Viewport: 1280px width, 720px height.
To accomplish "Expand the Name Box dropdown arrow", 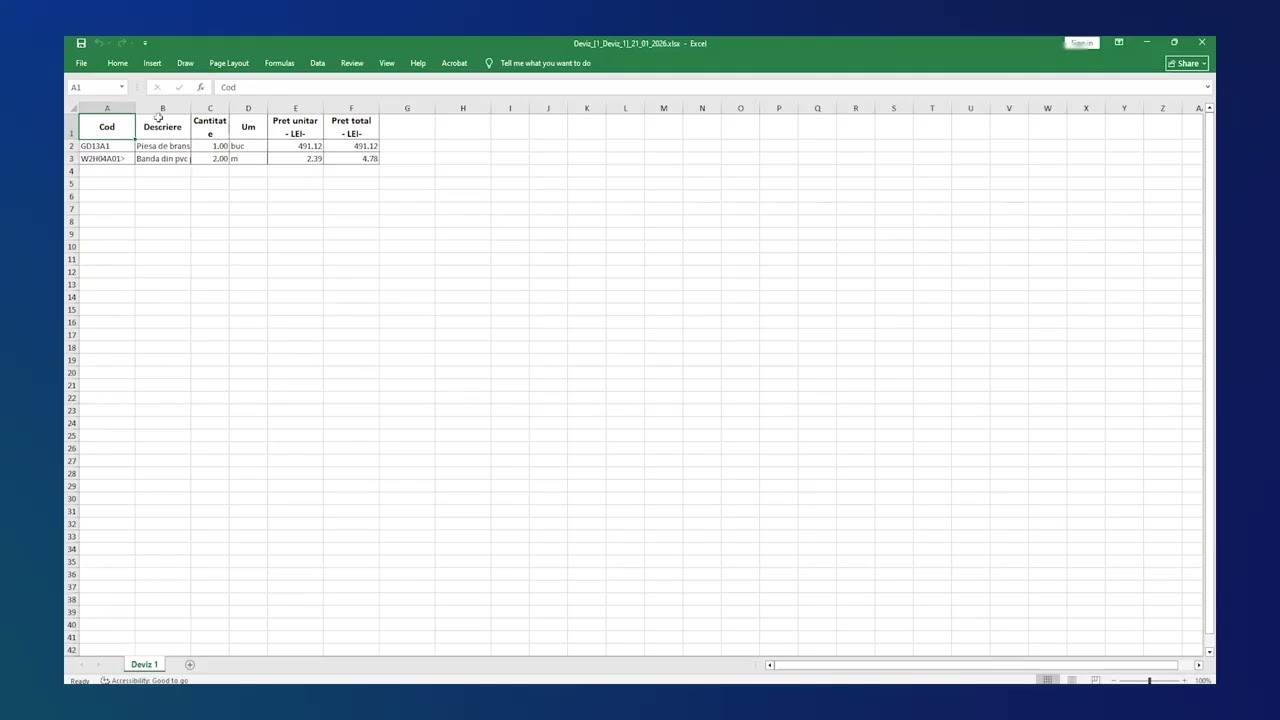I will [x=122, y=87].
